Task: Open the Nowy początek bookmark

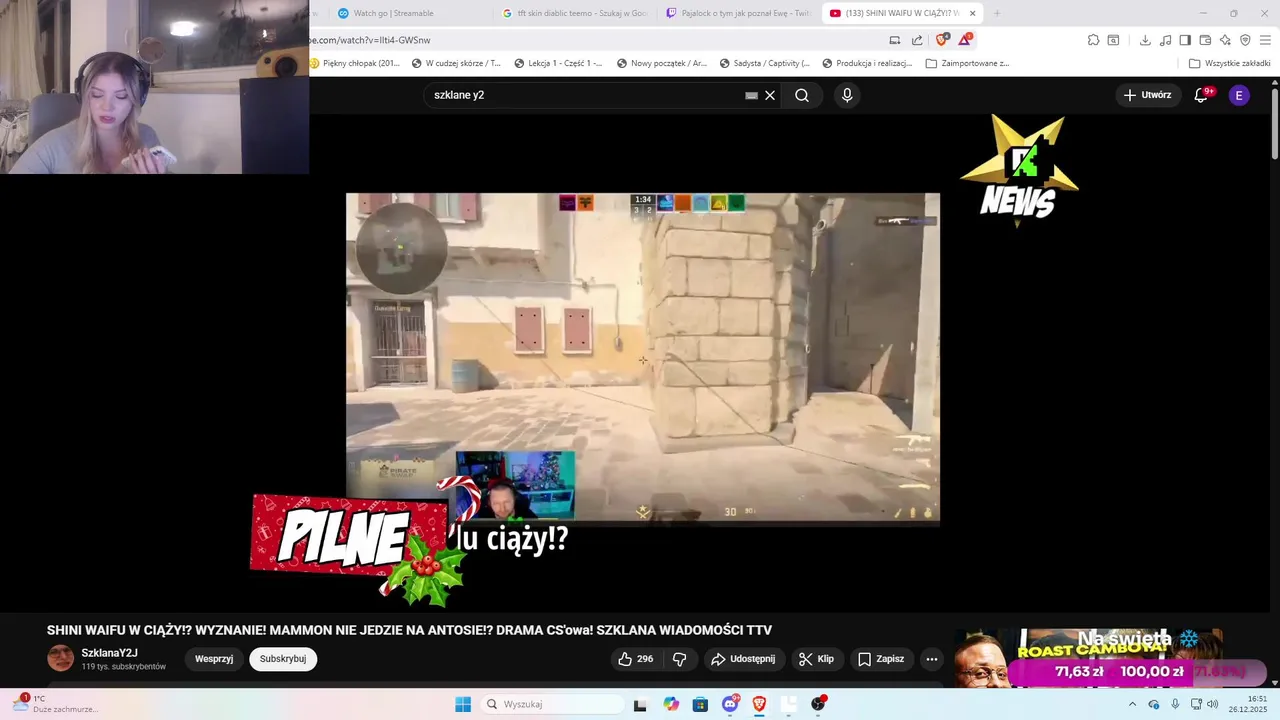Action: [662, 63]
